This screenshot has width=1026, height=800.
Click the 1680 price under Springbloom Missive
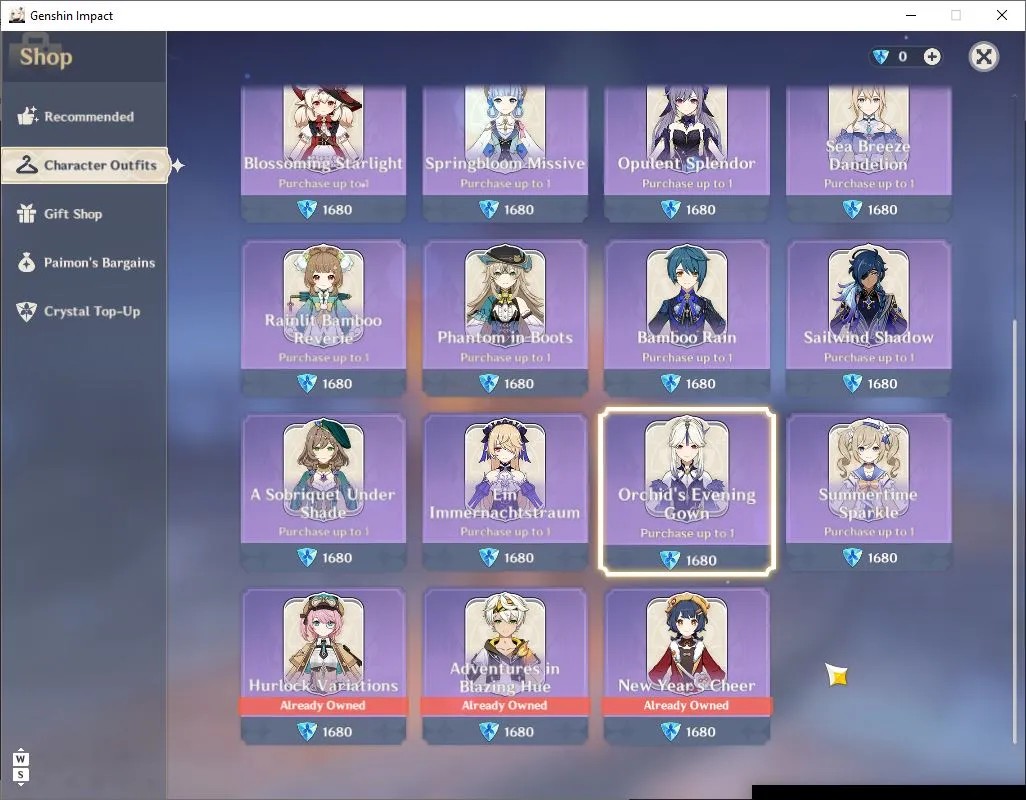coord(519,210)
